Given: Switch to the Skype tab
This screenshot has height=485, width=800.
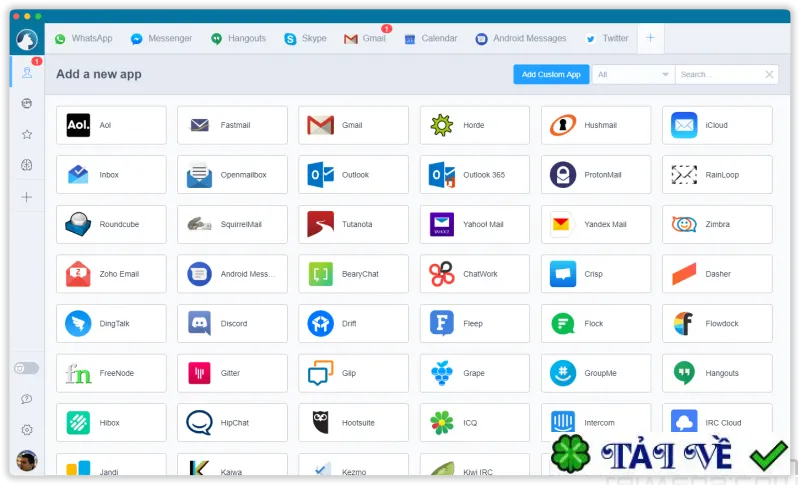Looking at the screenshot, I should 306,38.
